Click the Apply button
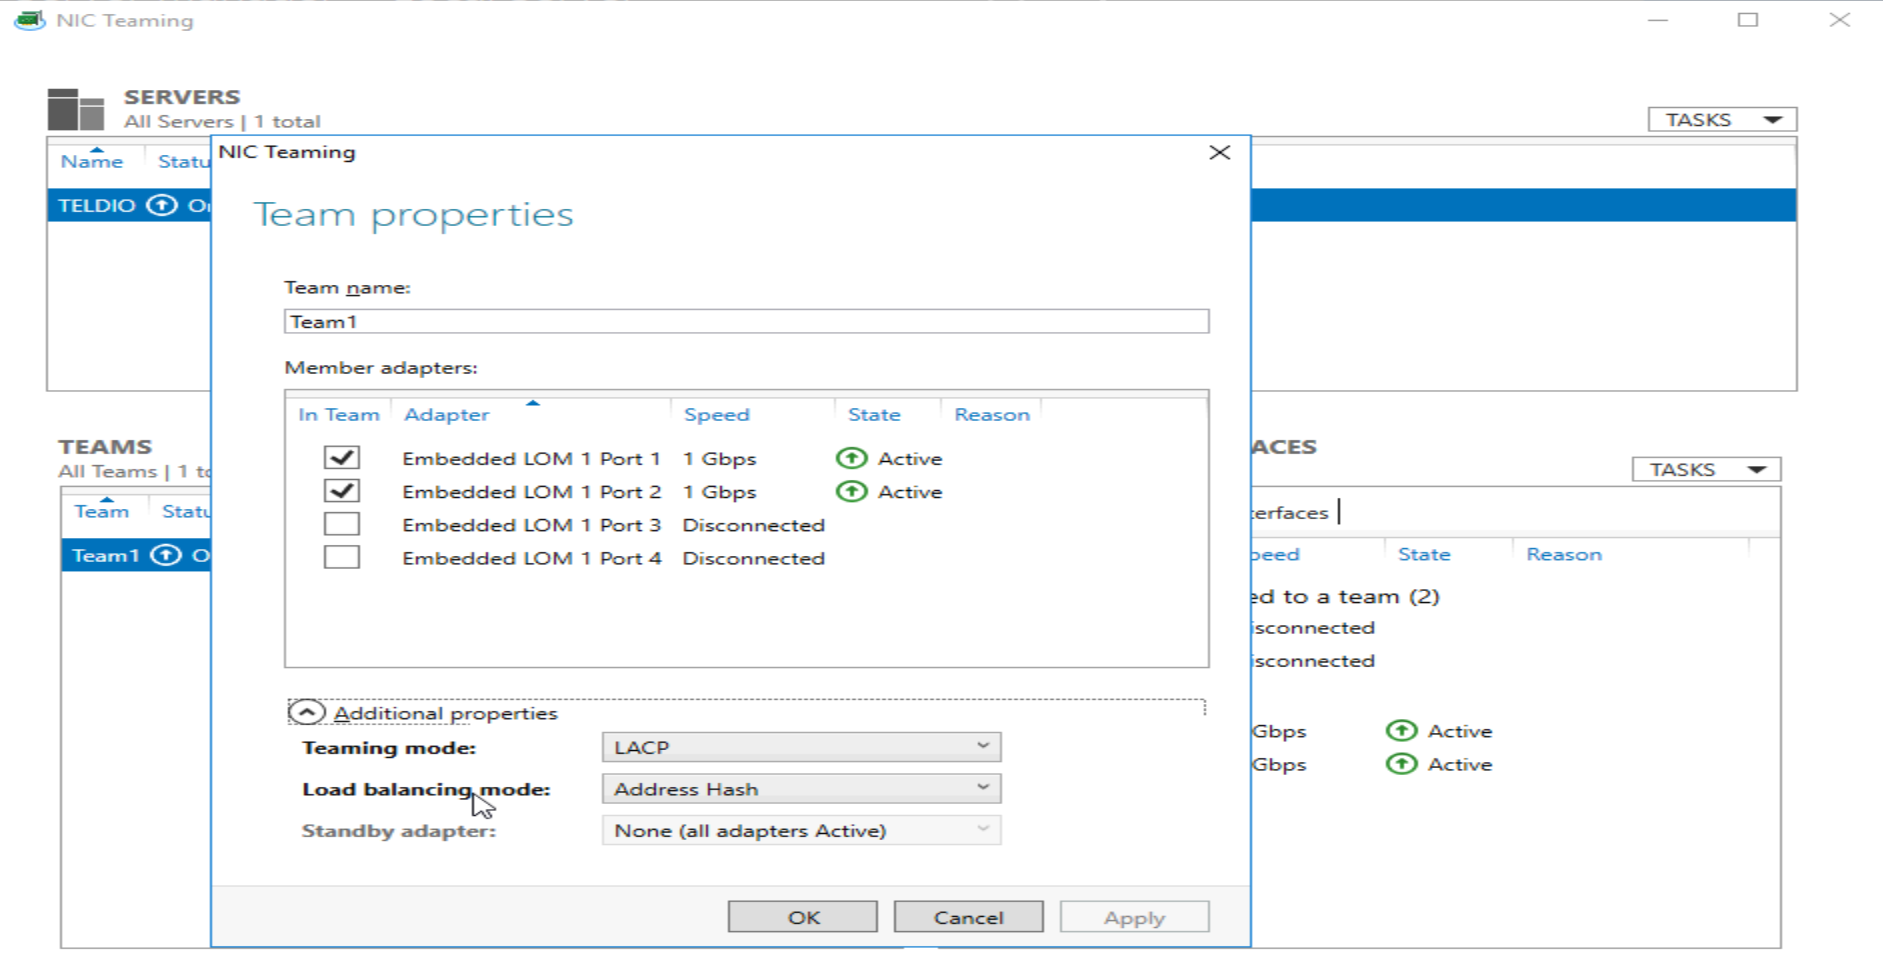Image resolution: width=1883 pixels, height=977 pixels. point(1133,916)
